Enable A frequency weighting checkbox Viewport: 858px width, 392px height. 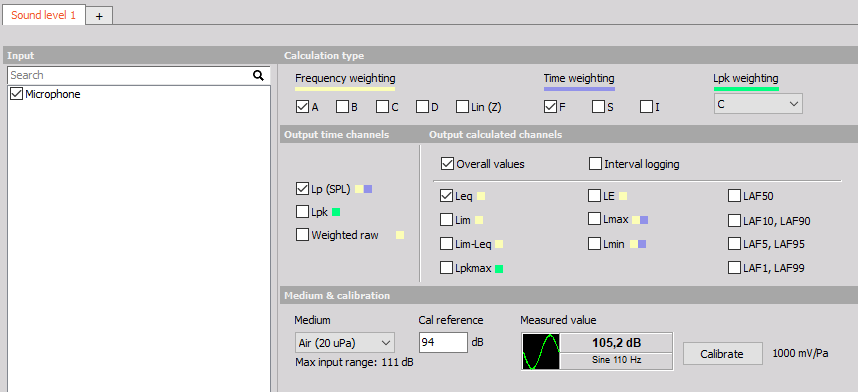[302, 107]
